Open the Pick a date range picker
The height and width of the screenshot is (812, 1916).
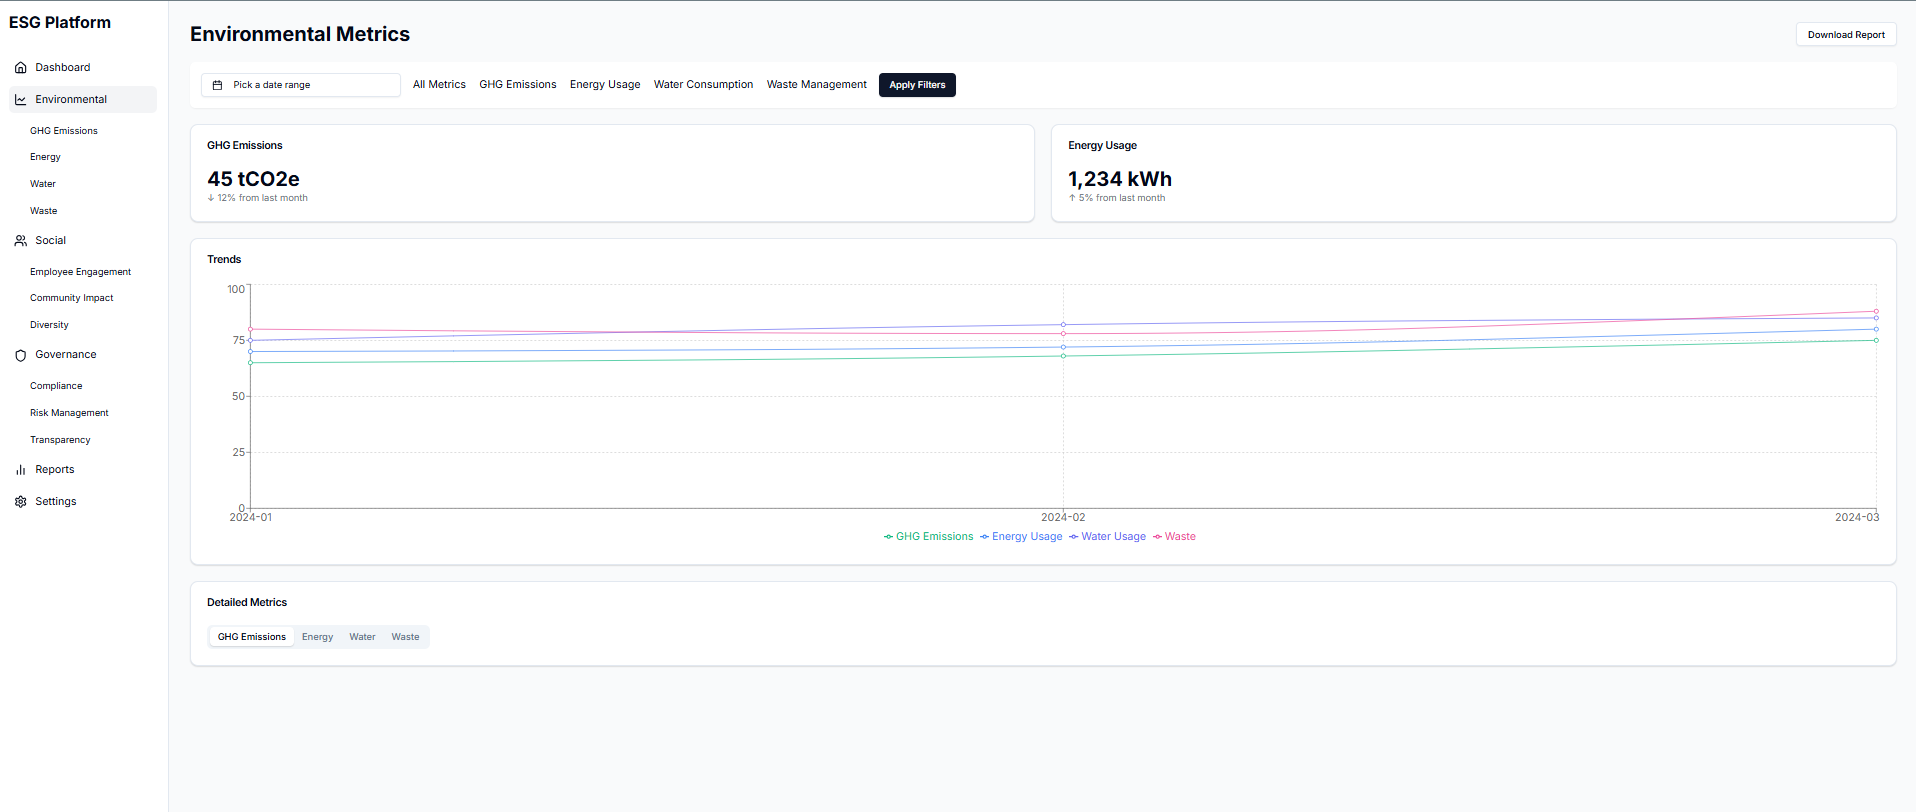pos(300,85)
